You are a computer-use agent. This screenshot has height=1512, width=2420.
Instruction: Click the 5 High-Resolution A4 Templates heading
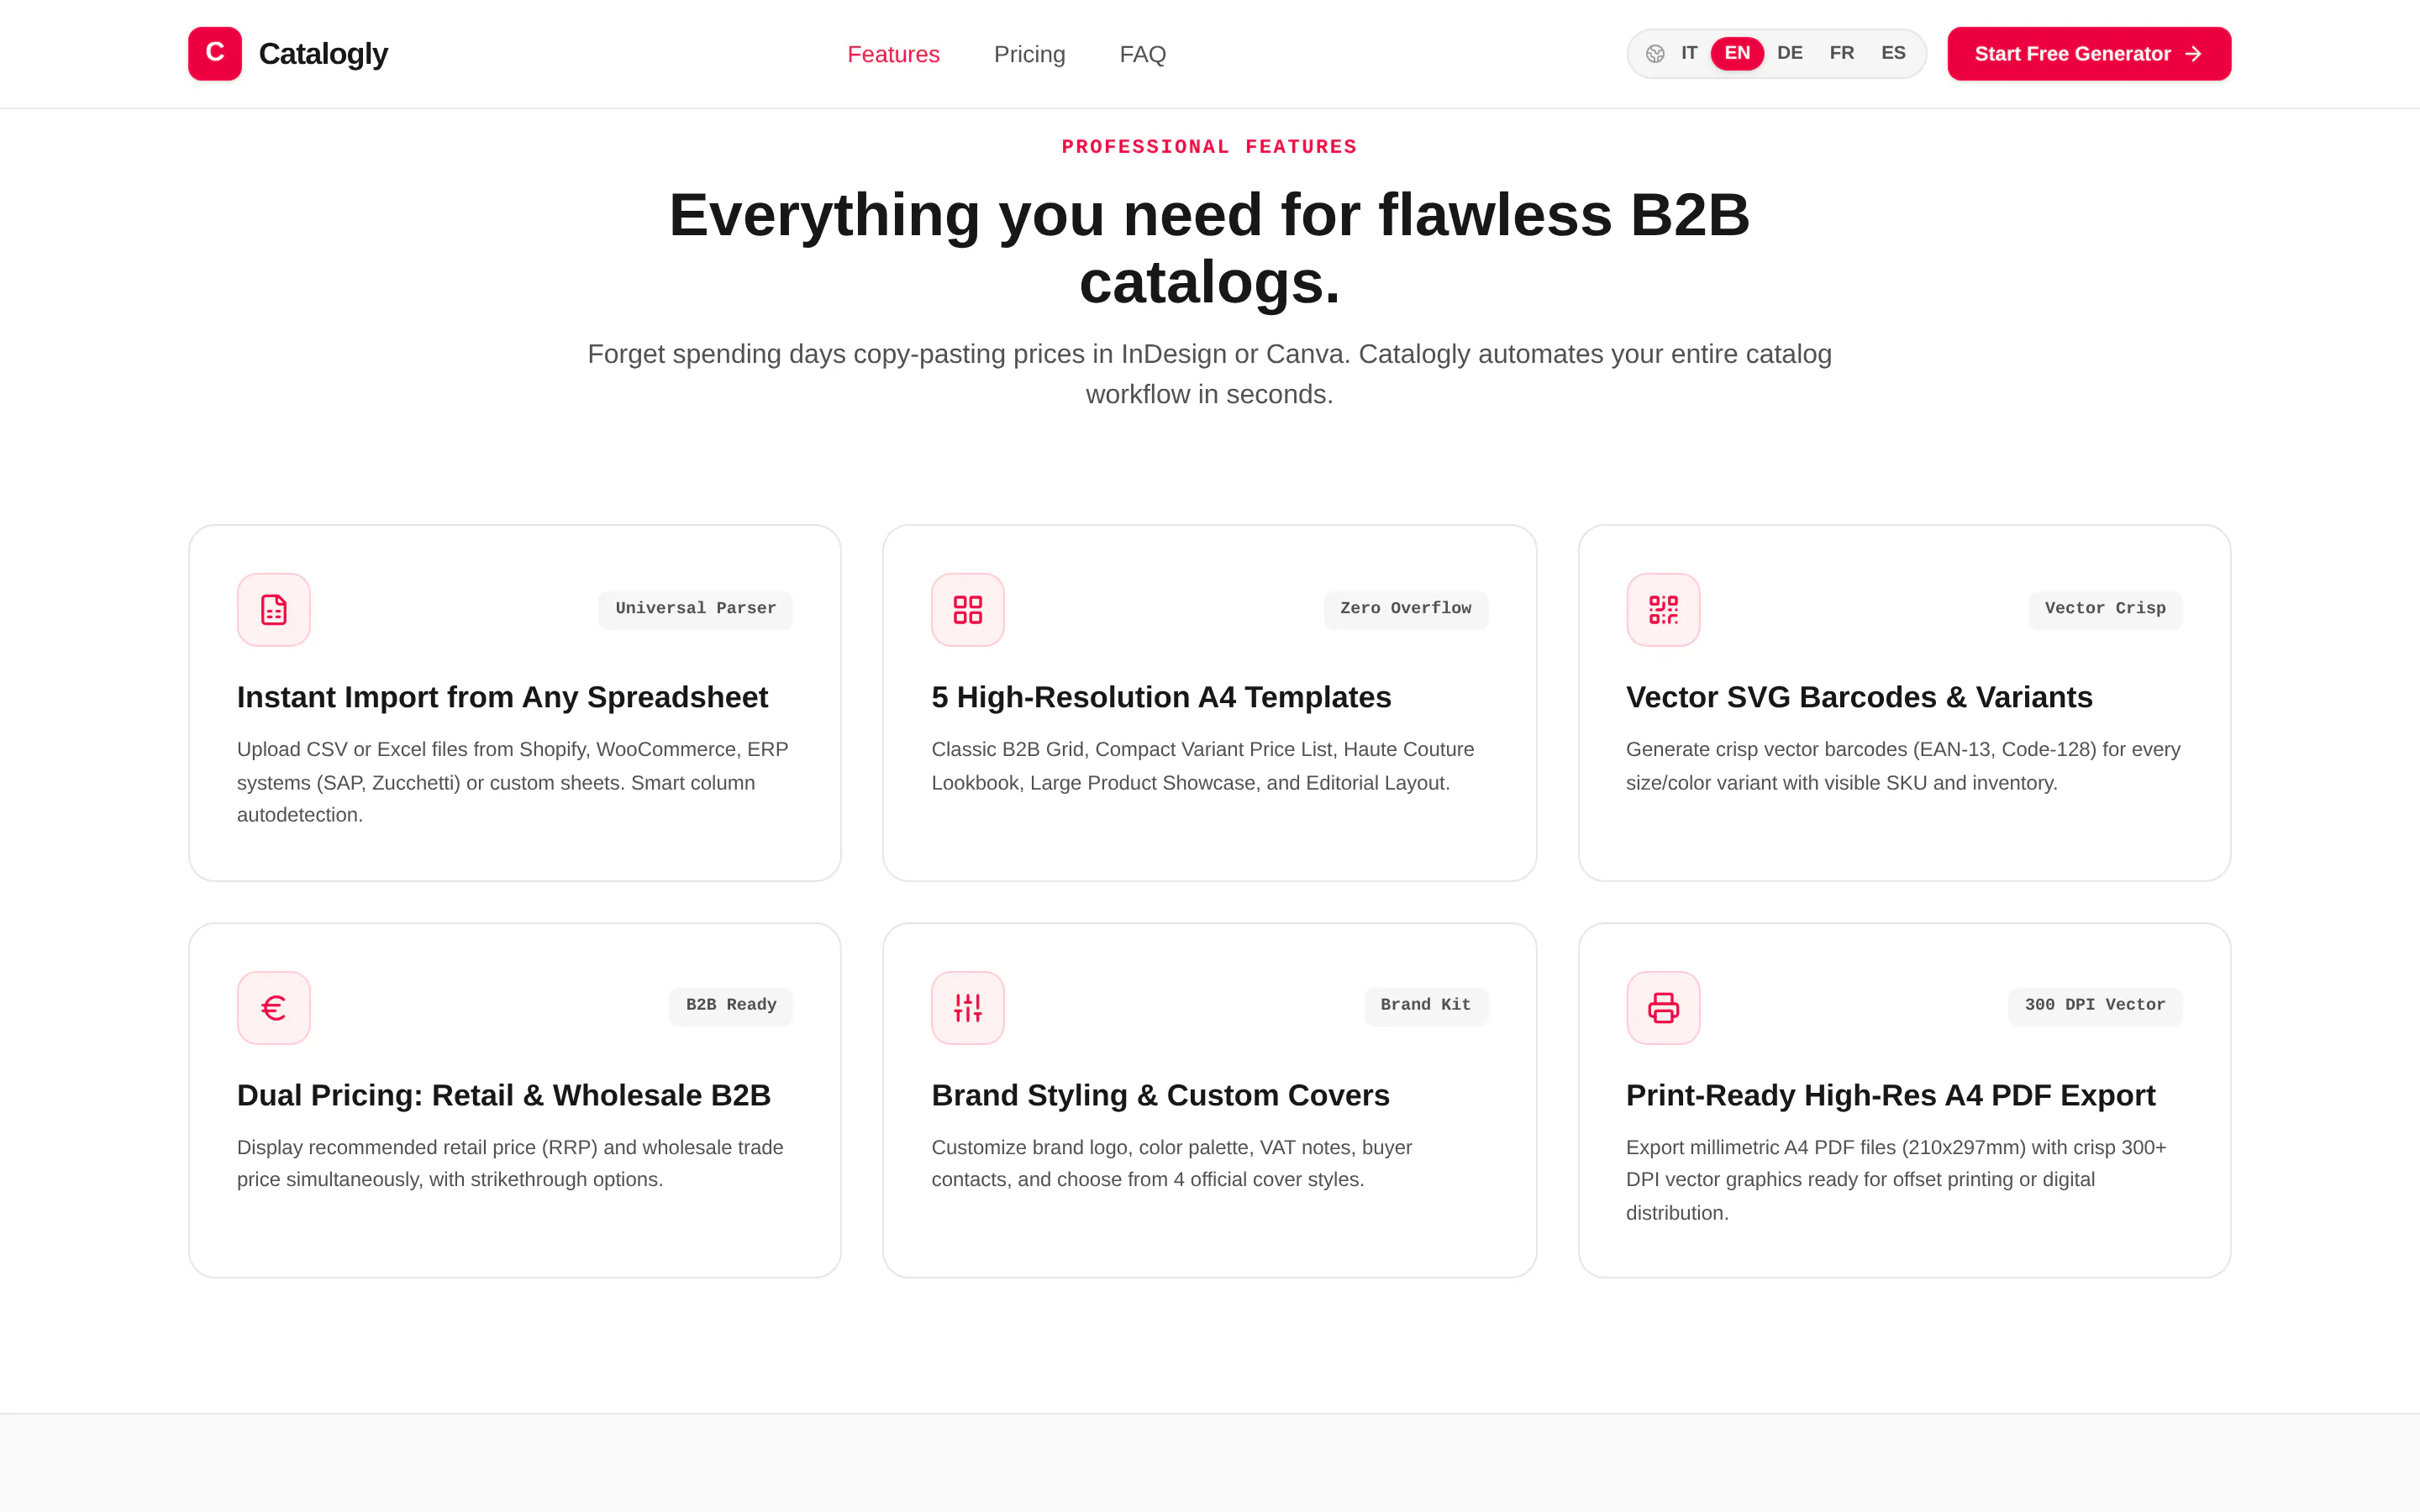1161,697
